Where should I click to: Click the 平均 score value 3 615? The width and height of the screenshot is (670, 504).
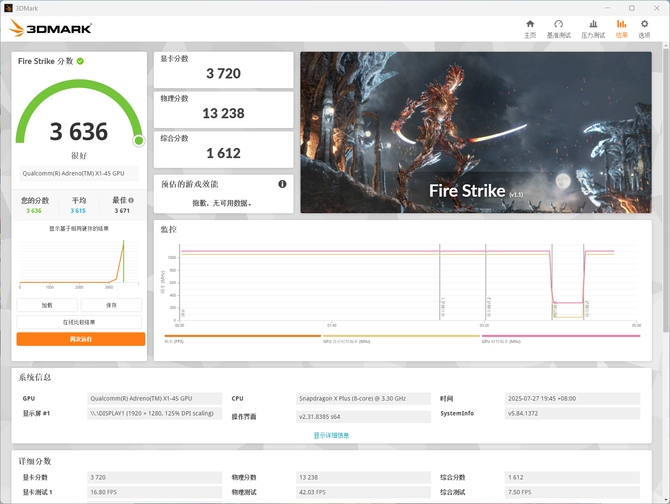coord(78,211)
